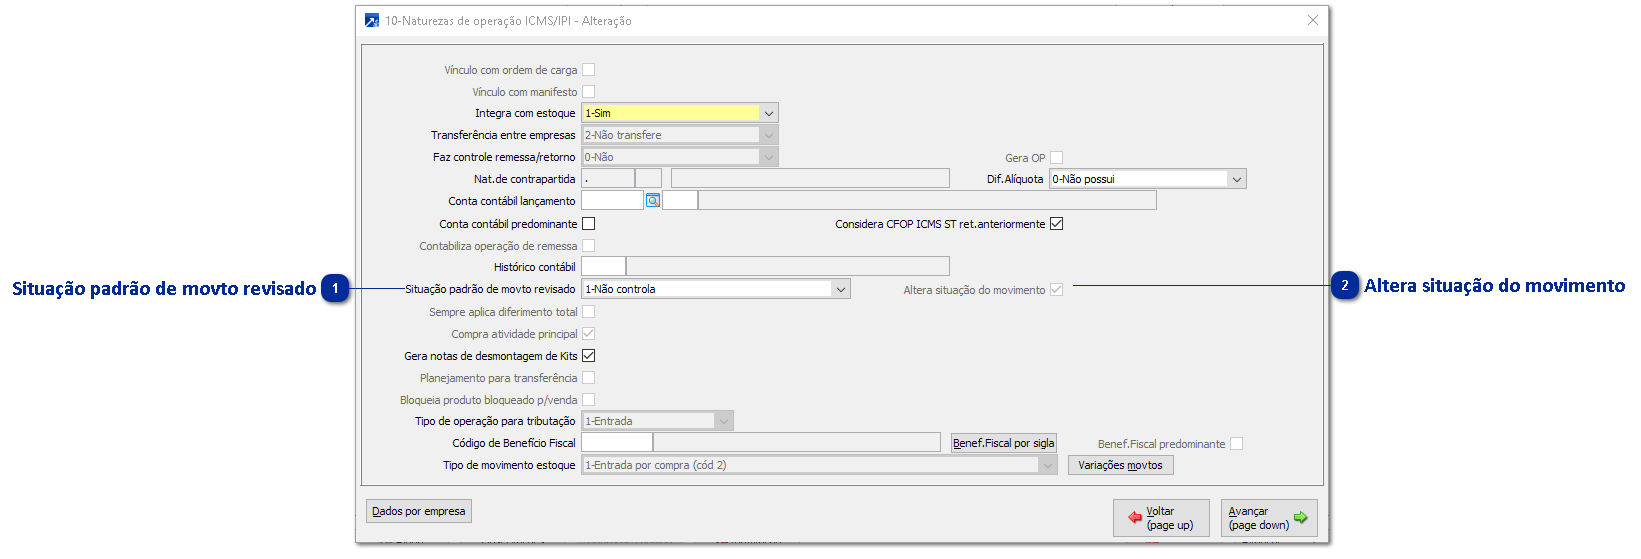Image resolution: width=1641 pixels, height=559 pixels.
Task: Click the application icon in the title bar
Action: 372,20
